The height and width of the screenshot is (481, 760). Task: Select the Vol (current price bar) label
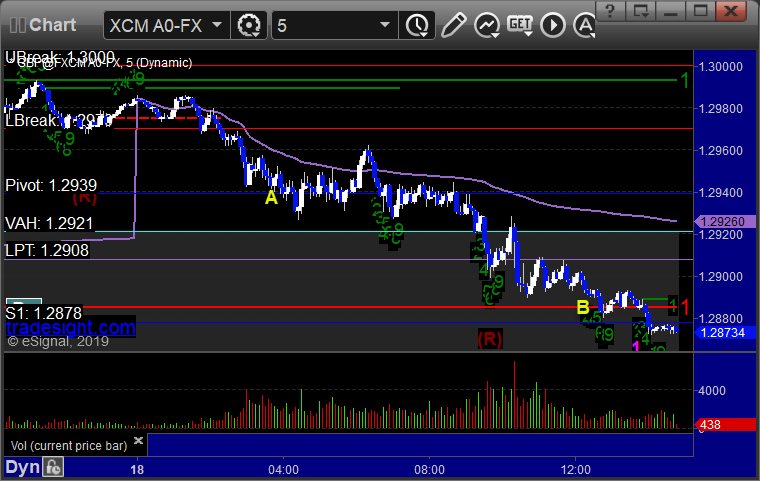click(x=69, y=445)
